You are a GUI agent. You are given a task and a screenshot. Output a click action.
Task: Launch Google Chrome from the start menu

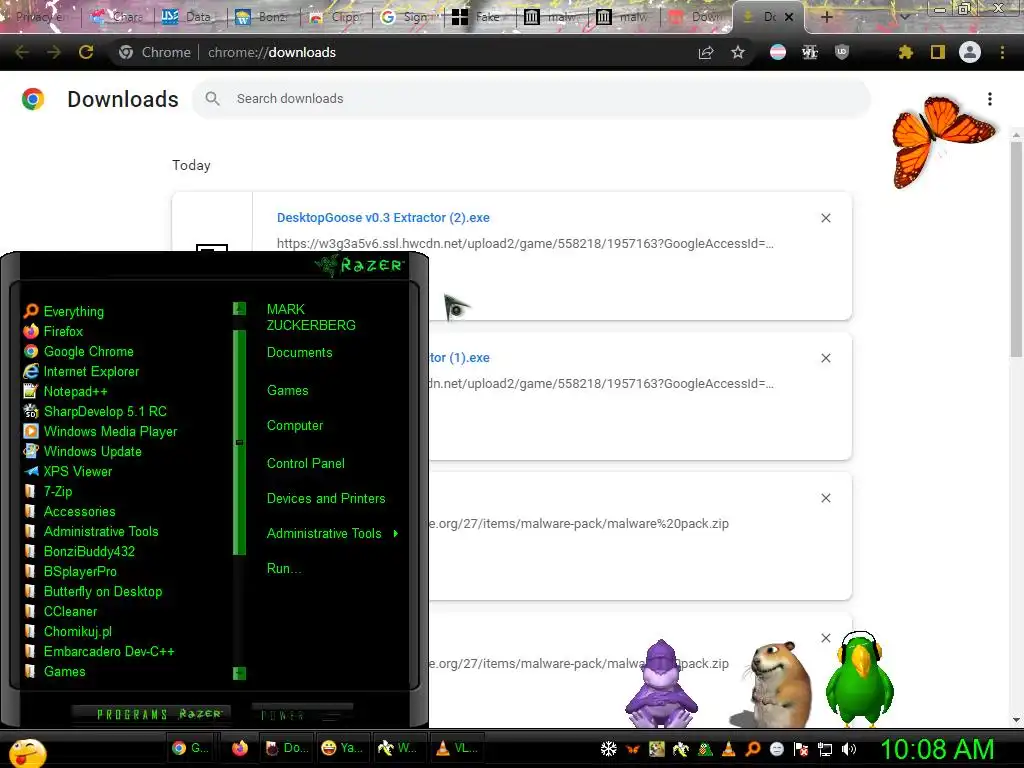point(78,351)
